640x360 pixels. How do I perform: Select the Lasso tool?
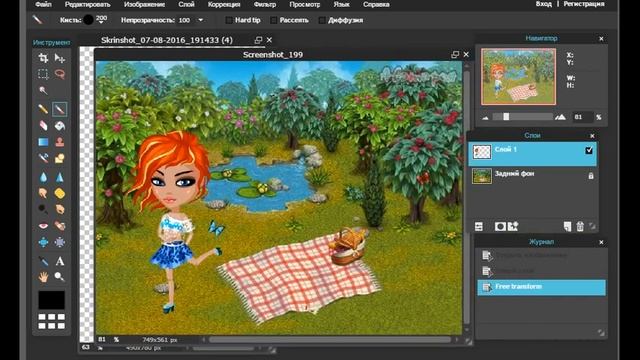[x=60, y=74]
